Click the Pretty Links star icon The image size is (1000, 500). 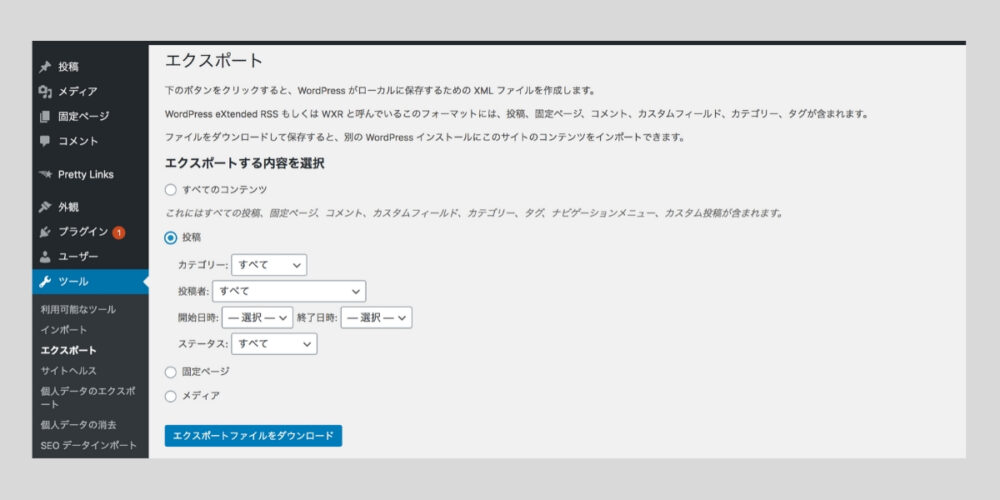point(45,174)
